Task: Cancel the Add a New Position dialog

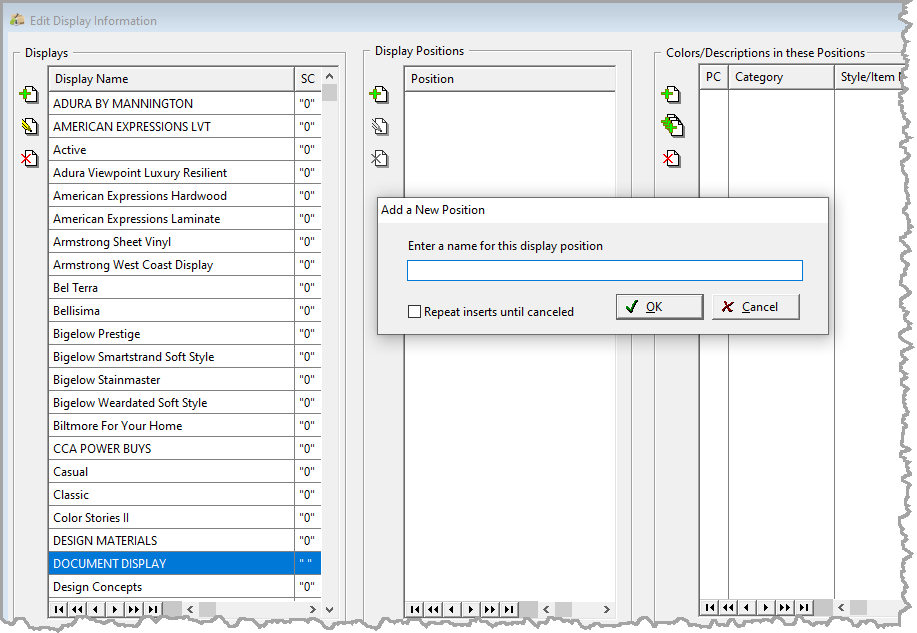Action: pyautogui.click(x=756, y=307)
